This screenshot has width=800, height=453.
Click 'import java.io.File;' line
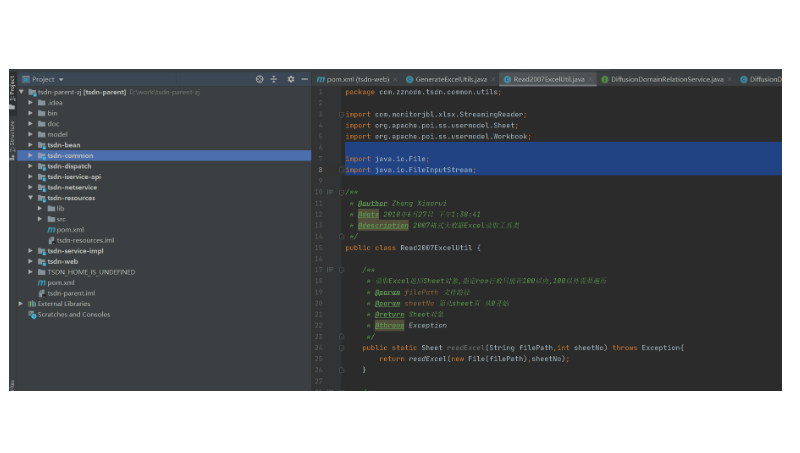[x=387, y=159]
